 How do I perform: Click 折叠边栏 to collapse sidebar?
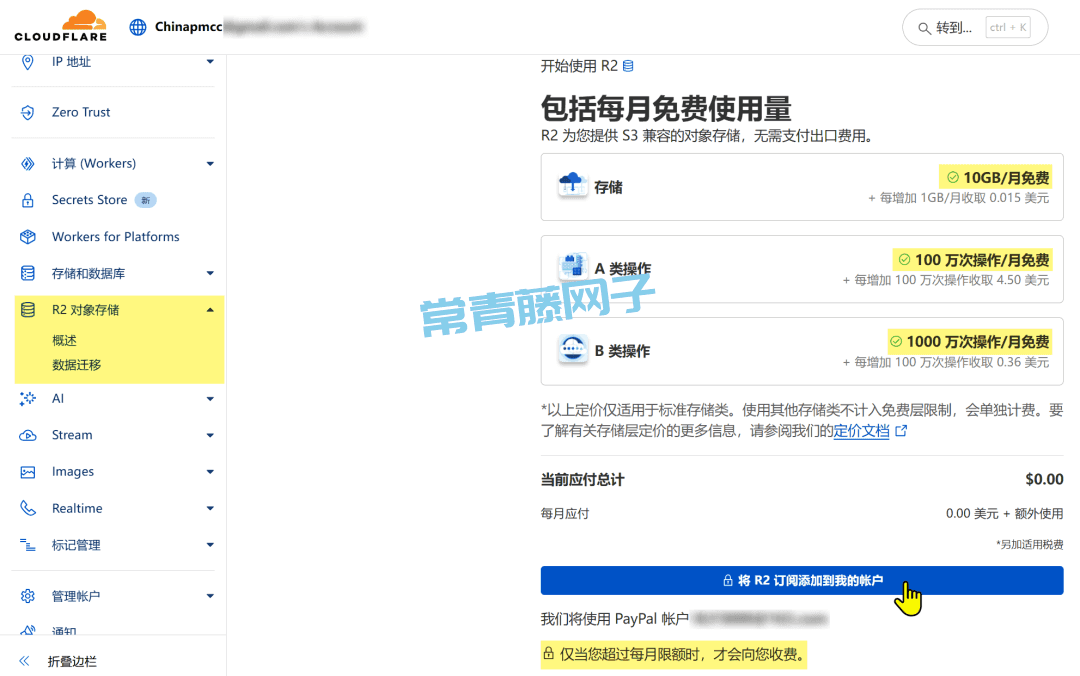(72, 662)
